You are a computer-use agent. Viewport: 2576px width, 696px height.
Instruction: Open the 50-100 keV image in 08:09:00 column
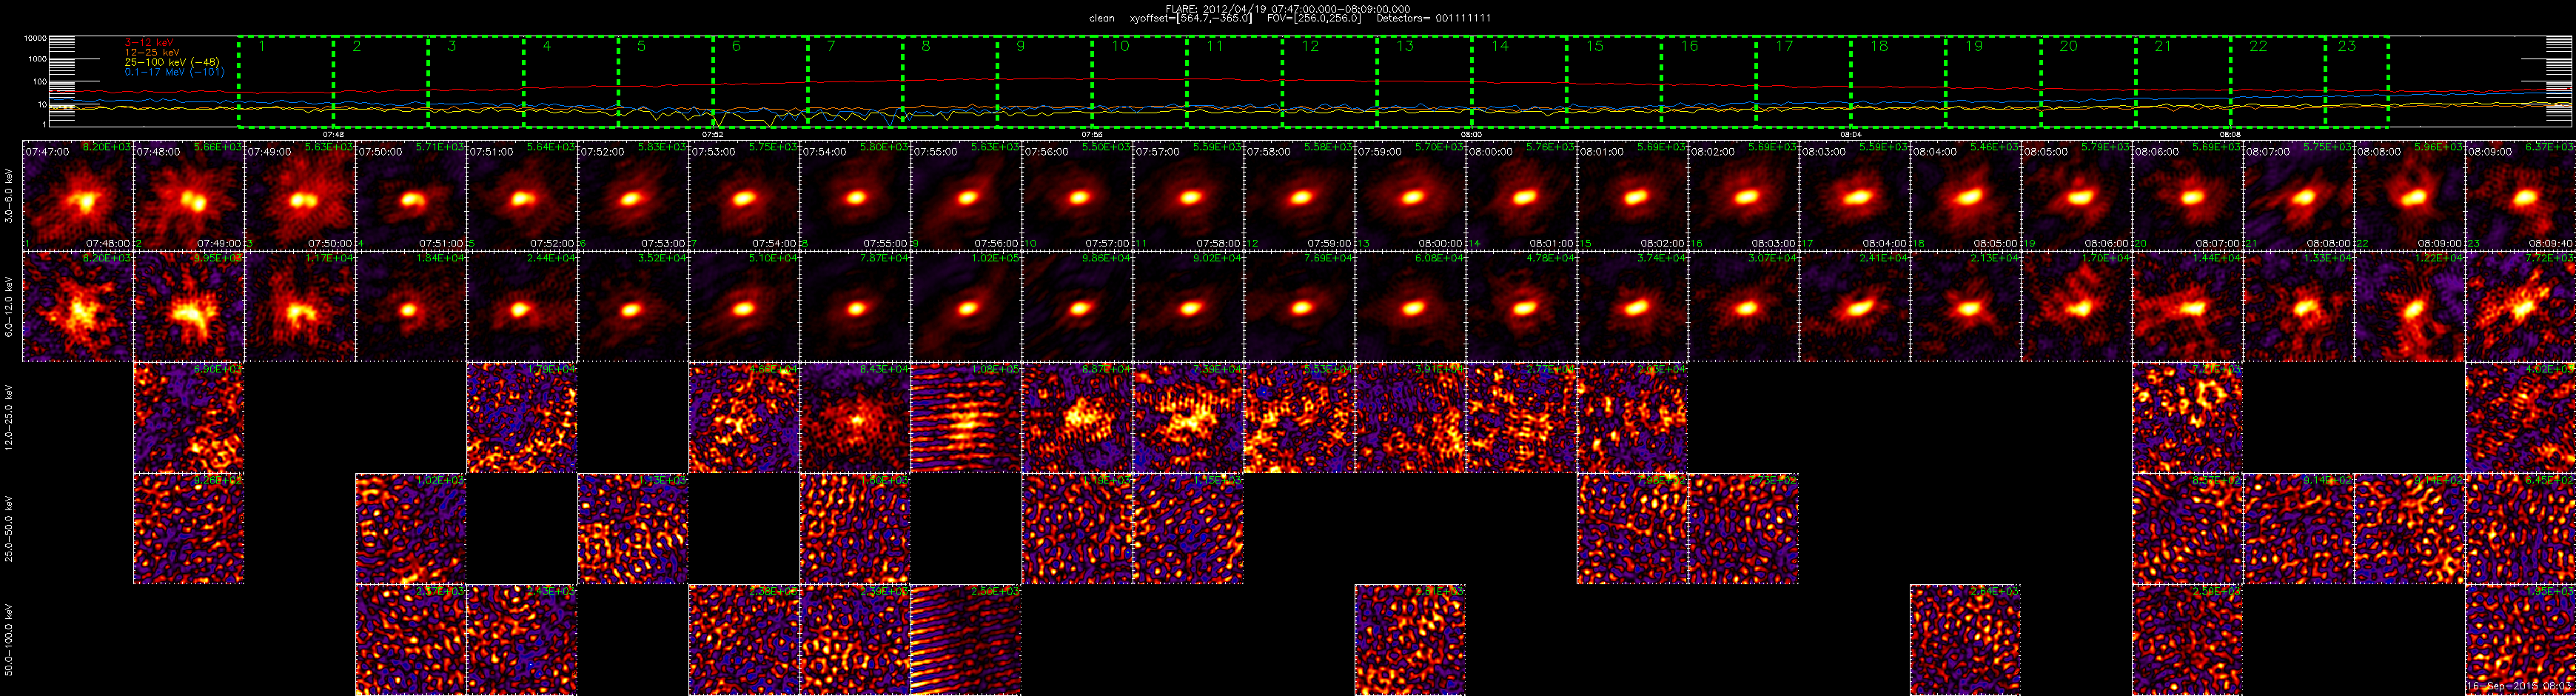pos(2520,639)
